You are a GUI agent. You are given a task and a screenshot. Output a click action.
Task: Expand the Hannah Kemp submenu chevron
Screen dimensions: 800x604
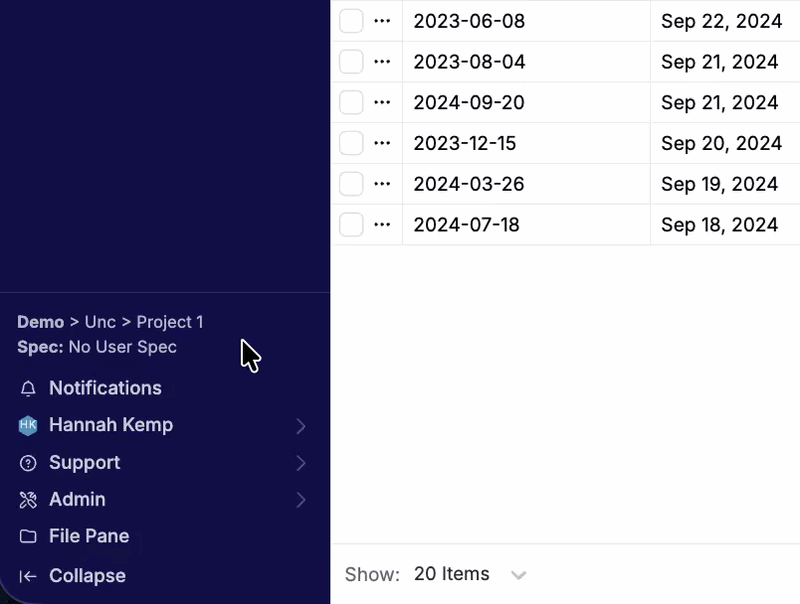coord(301,427)
